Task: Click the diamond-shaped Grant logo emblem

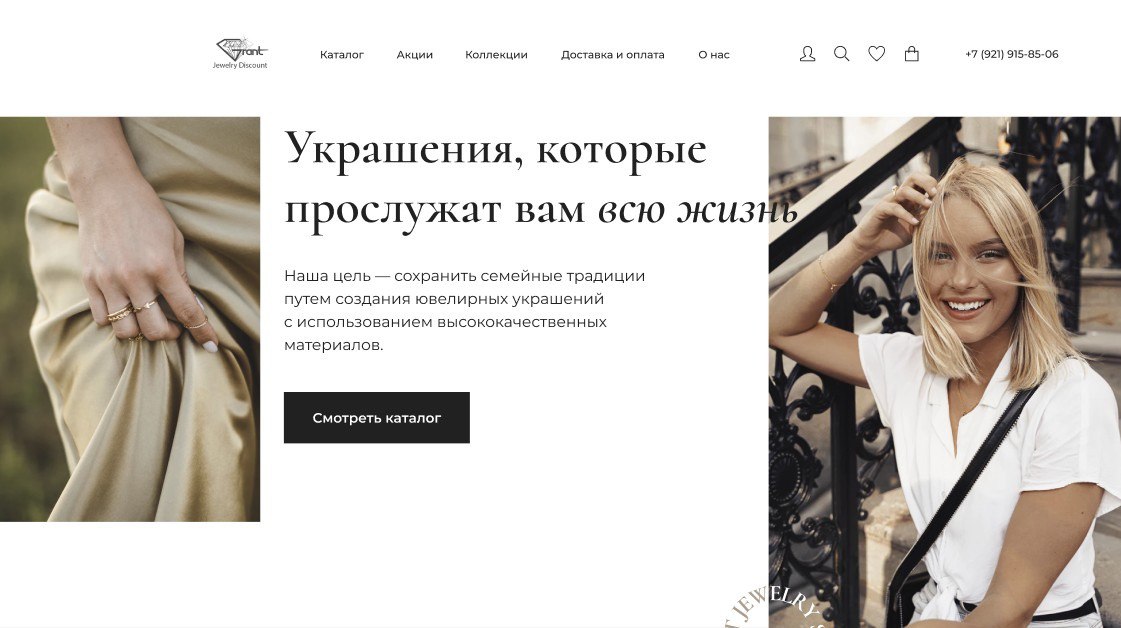Action: pos(241,49)
